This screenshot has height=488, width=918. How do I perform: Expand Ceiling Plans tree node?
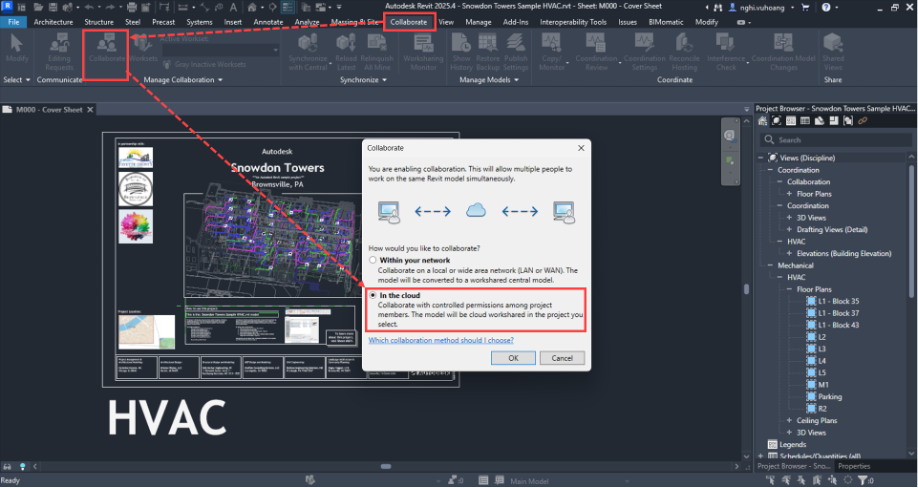coord(789,420)
